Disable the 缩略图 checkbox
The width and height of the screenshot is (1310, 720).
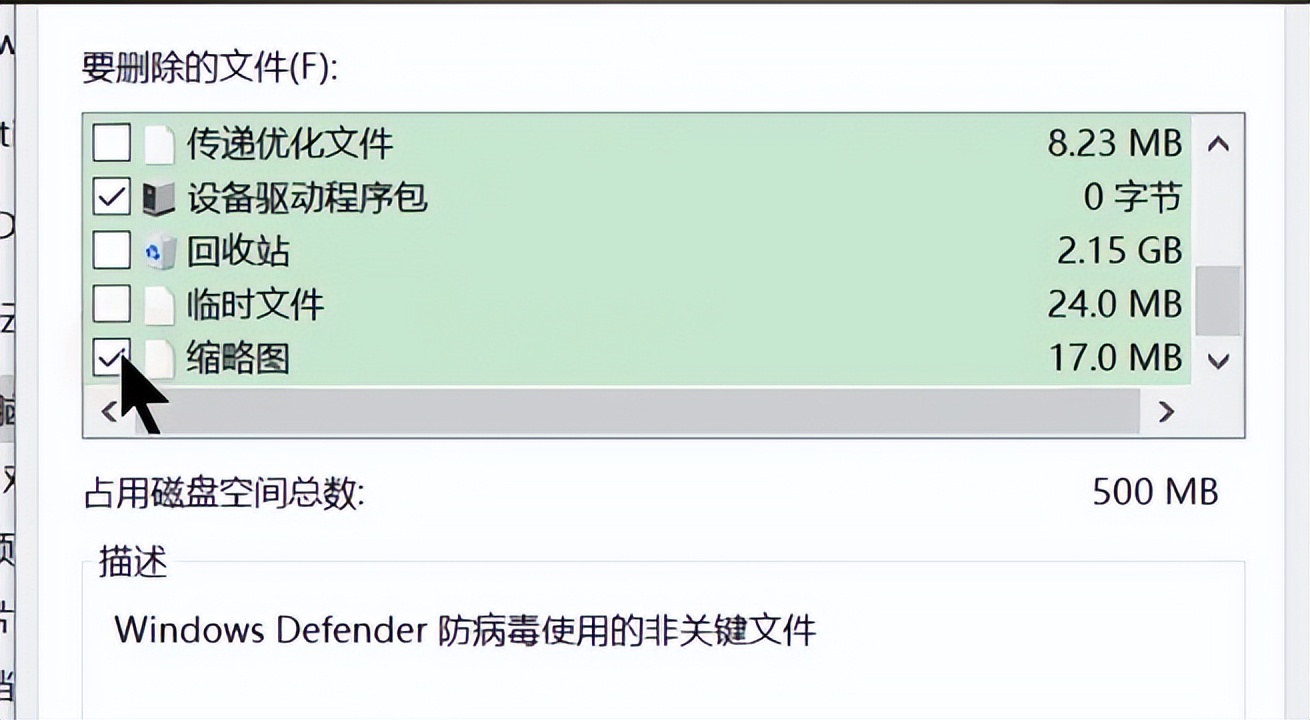pyautogui.click(x=111, y=358)
